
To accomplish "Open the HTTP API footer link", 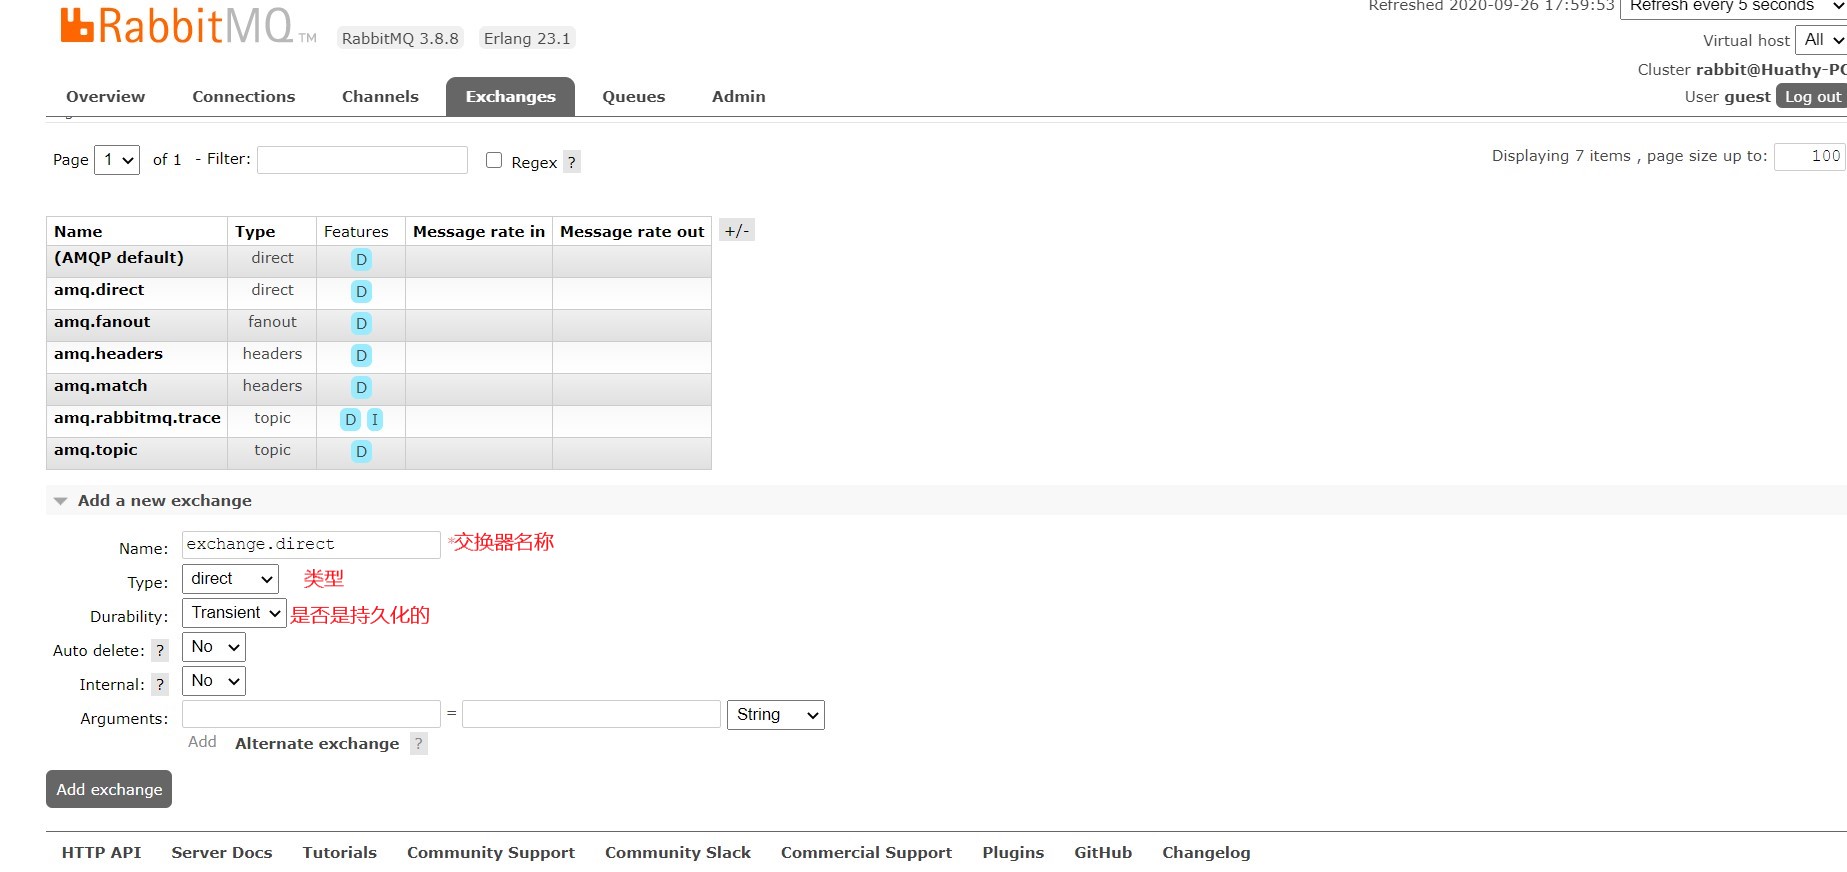I will coord(101,852).
